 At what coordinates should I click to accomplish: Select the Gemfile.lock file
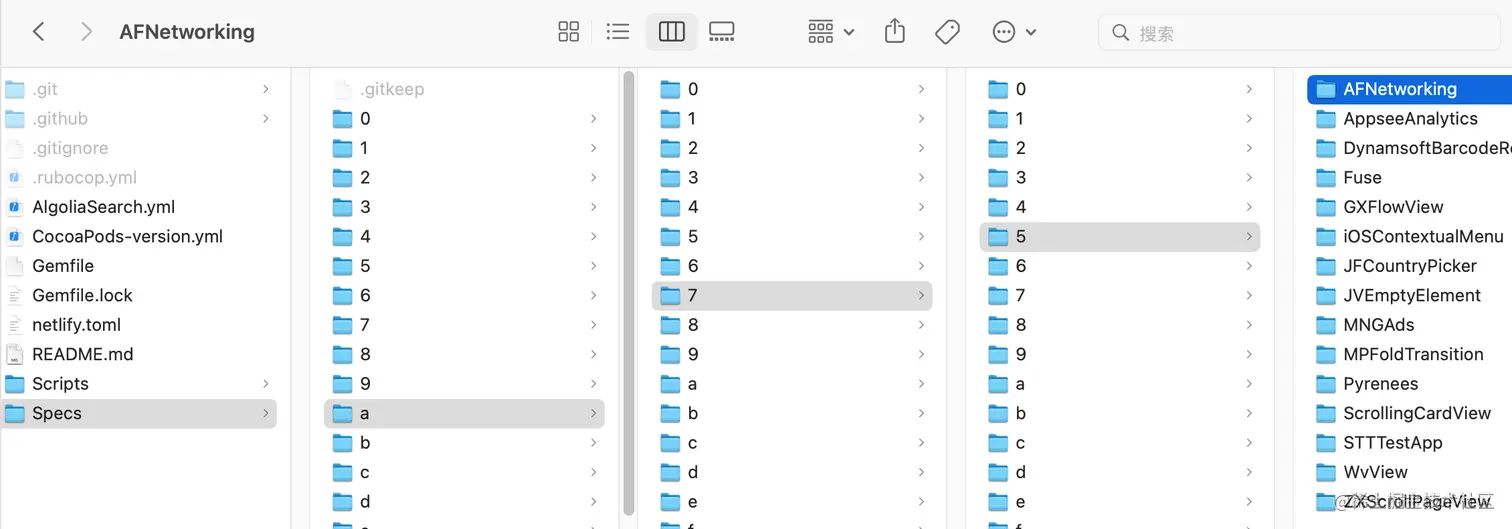click(x=139, y=295)
